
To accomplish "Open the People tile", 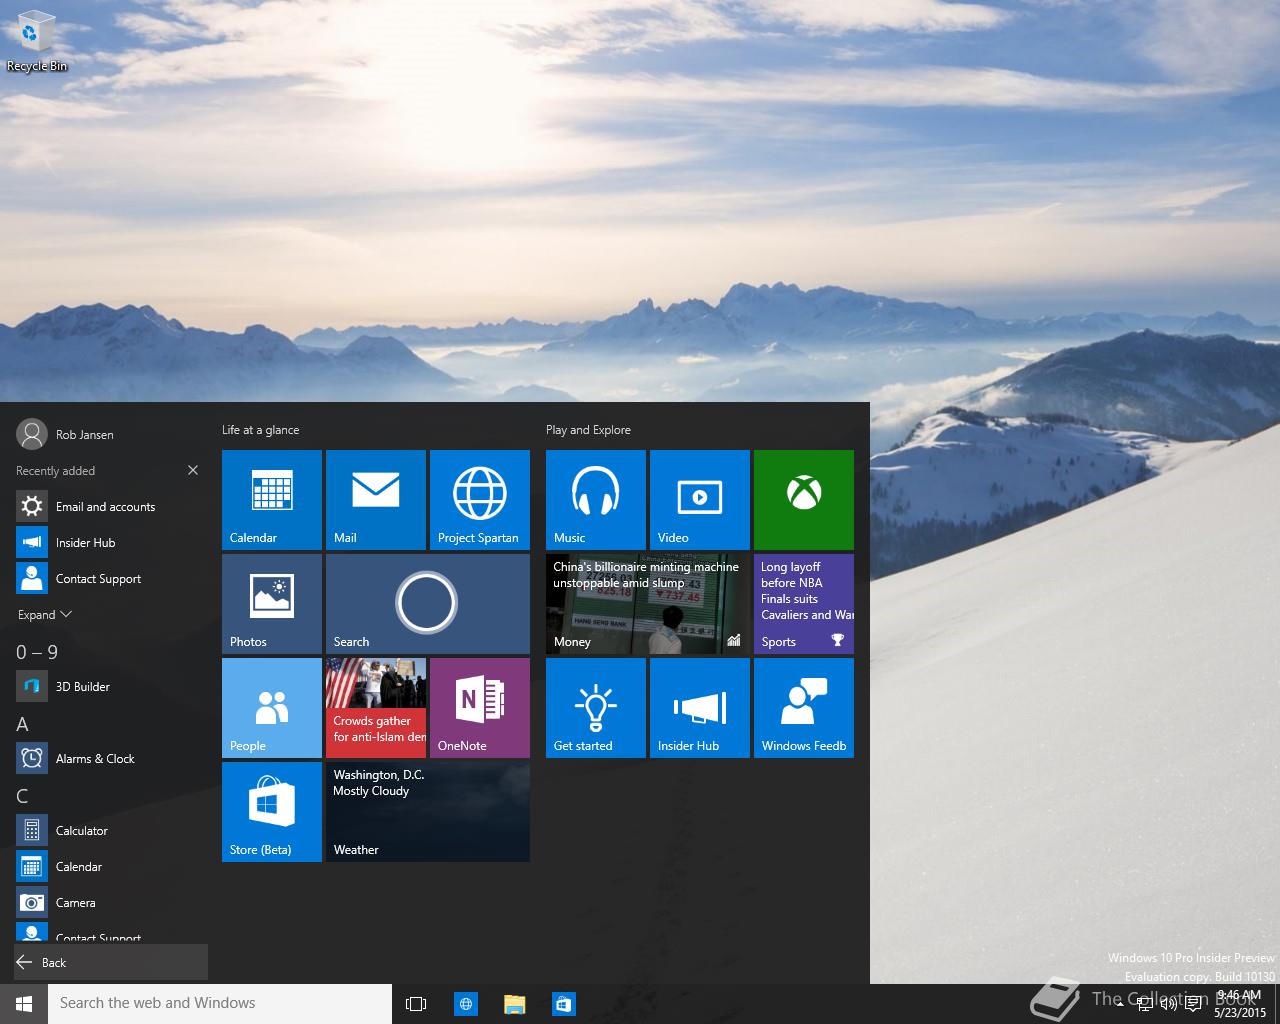I will click(272, 708).
